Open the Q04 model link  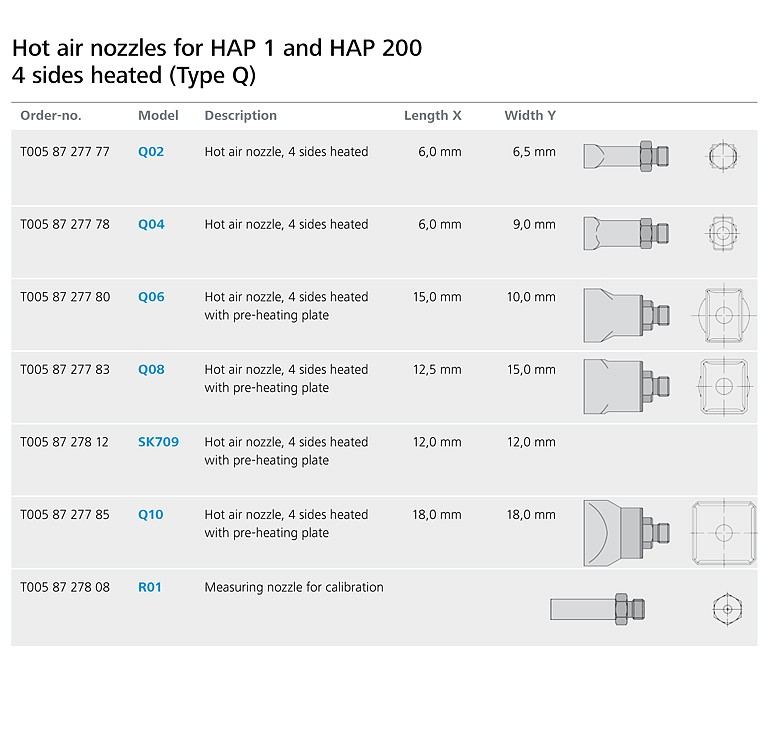tap(151, 224)
